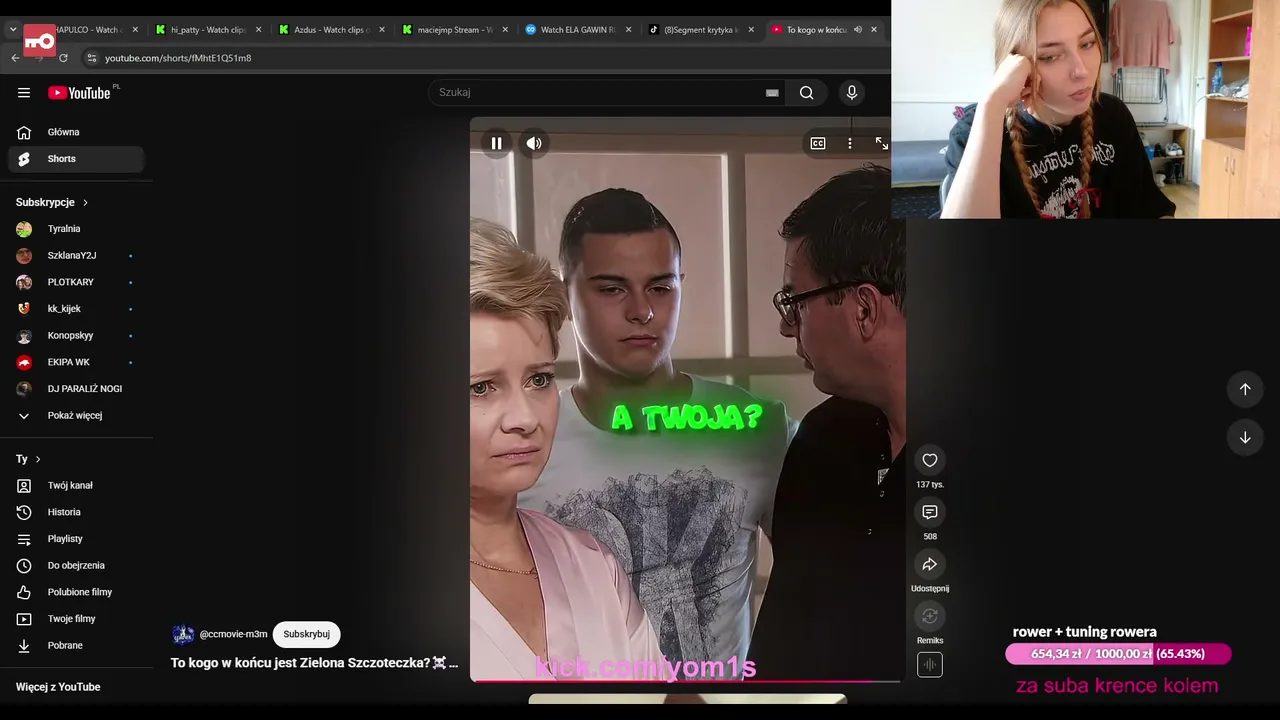This screenshot has height=720, width=1280.
Task: View site information icon in address bar
Action: click(x=91, y=58)
